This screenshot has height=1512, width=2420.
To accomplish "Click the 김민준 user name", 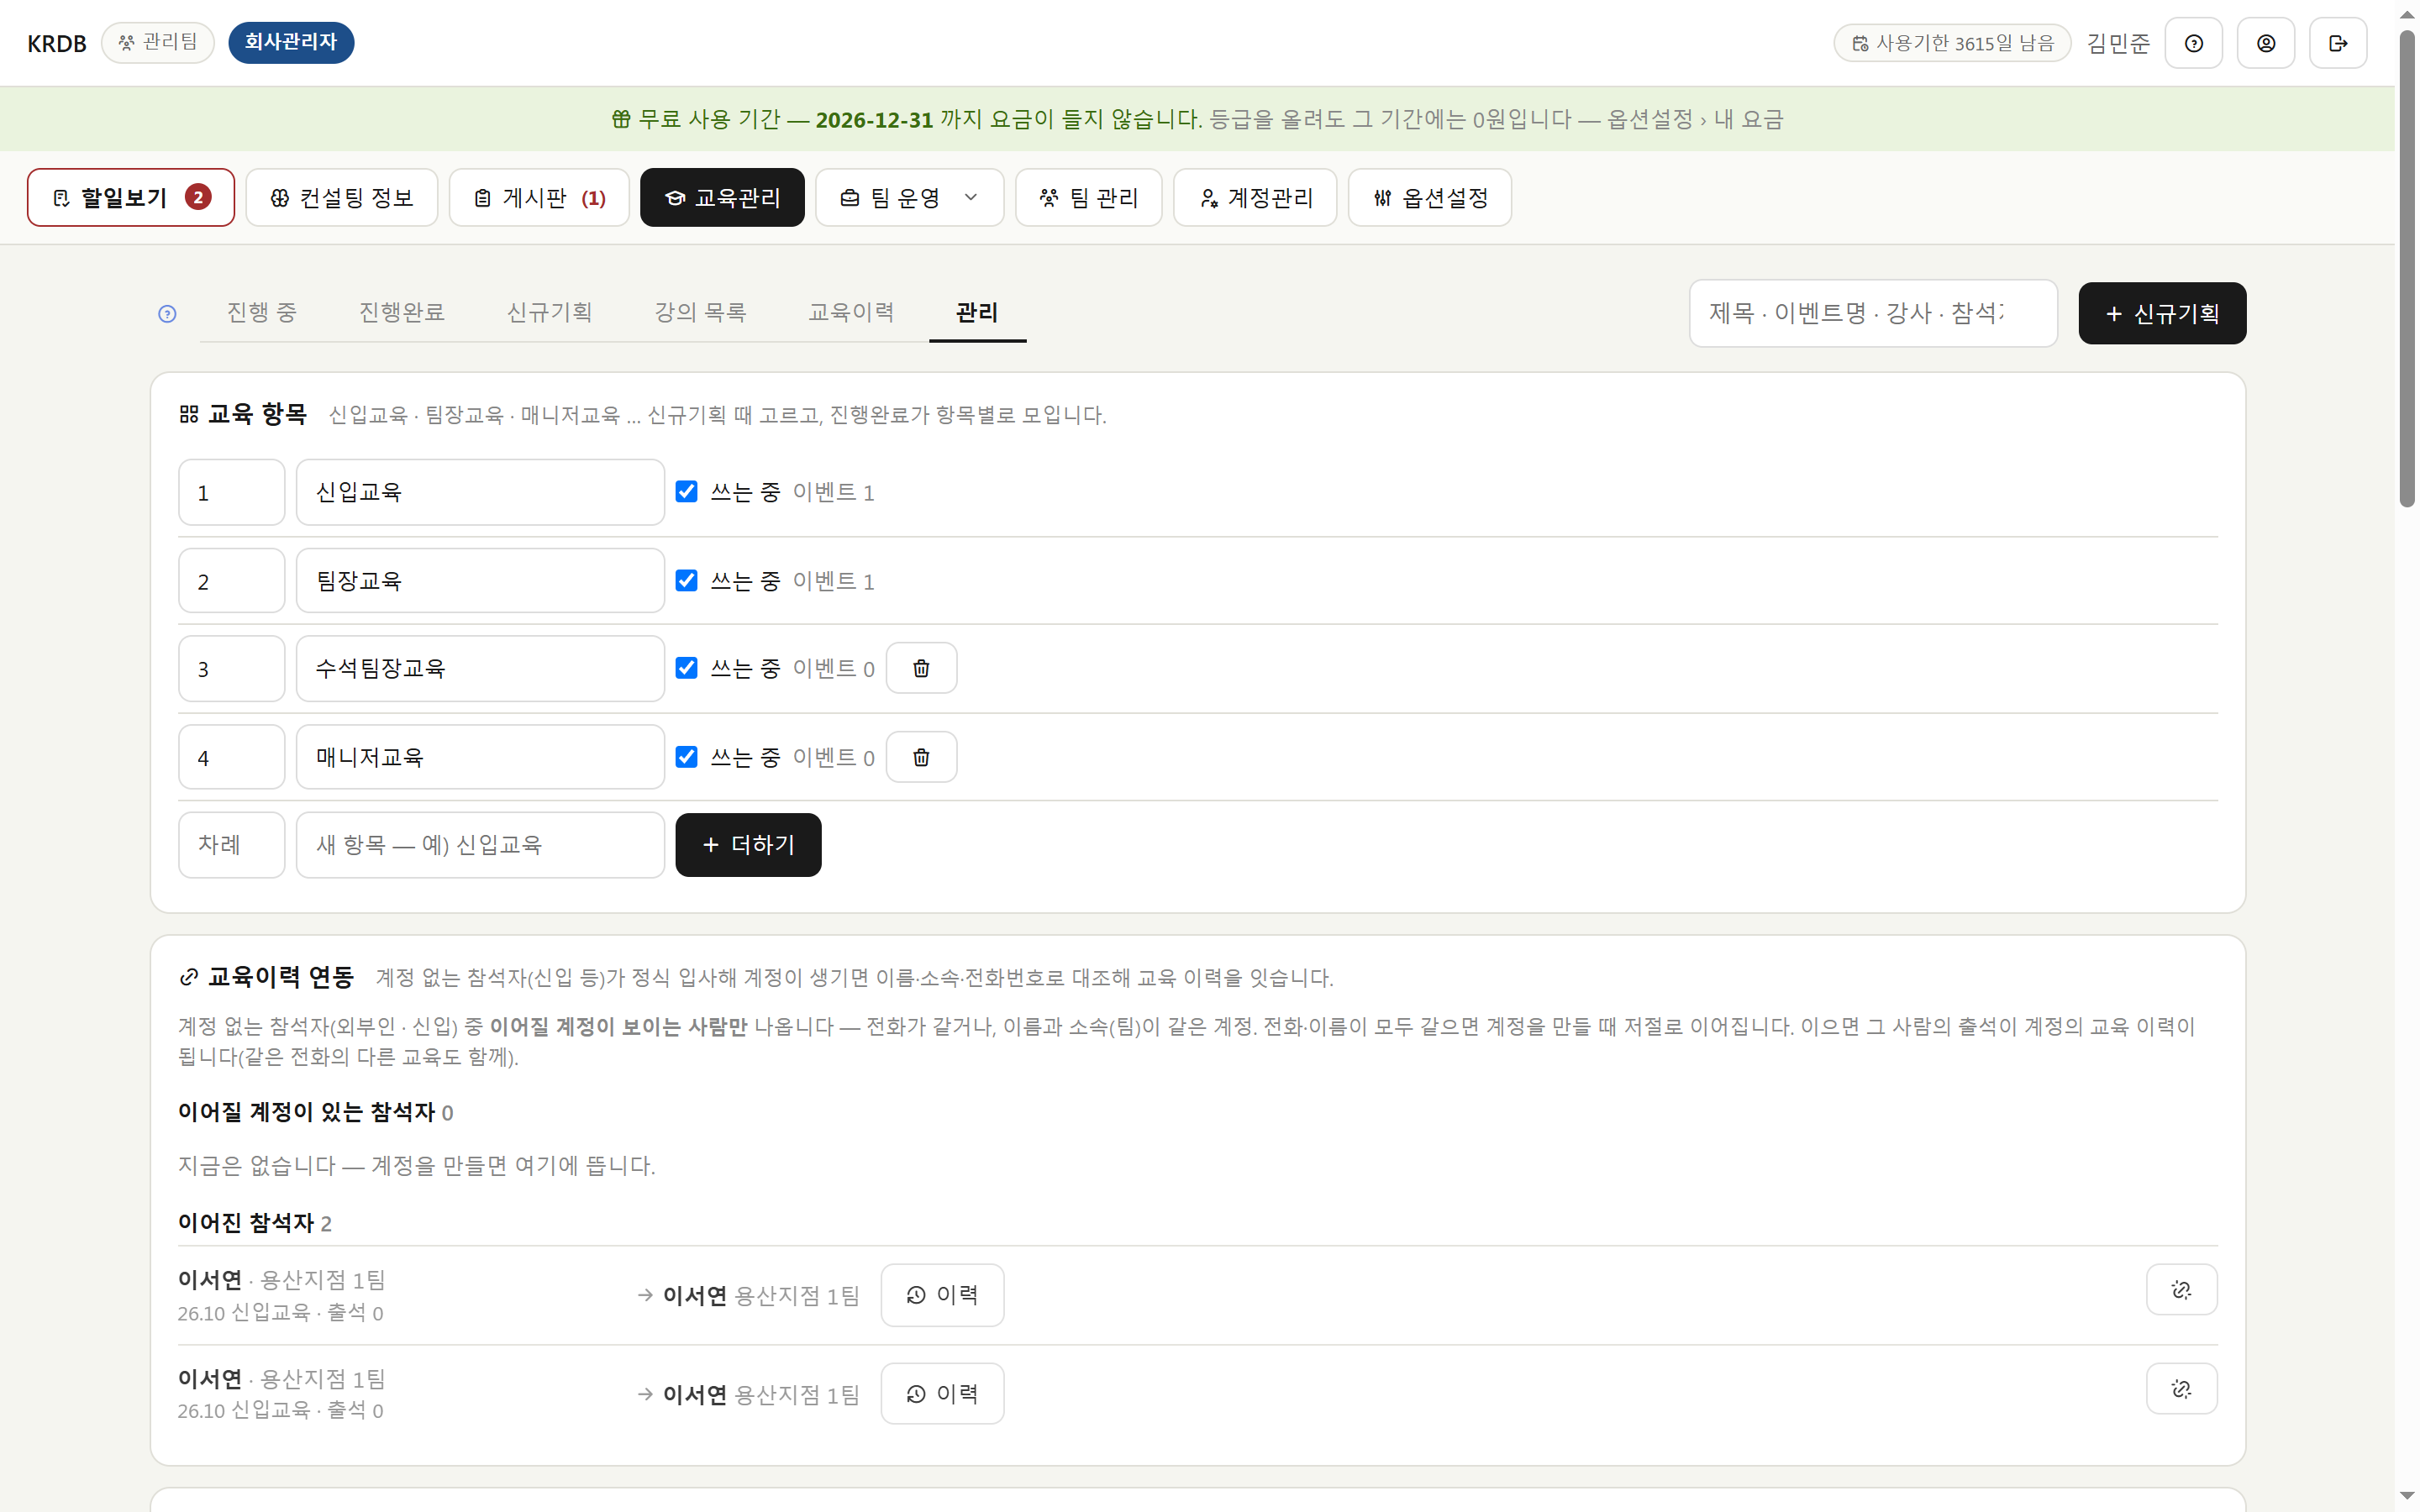I will [x=2118, y=43].
